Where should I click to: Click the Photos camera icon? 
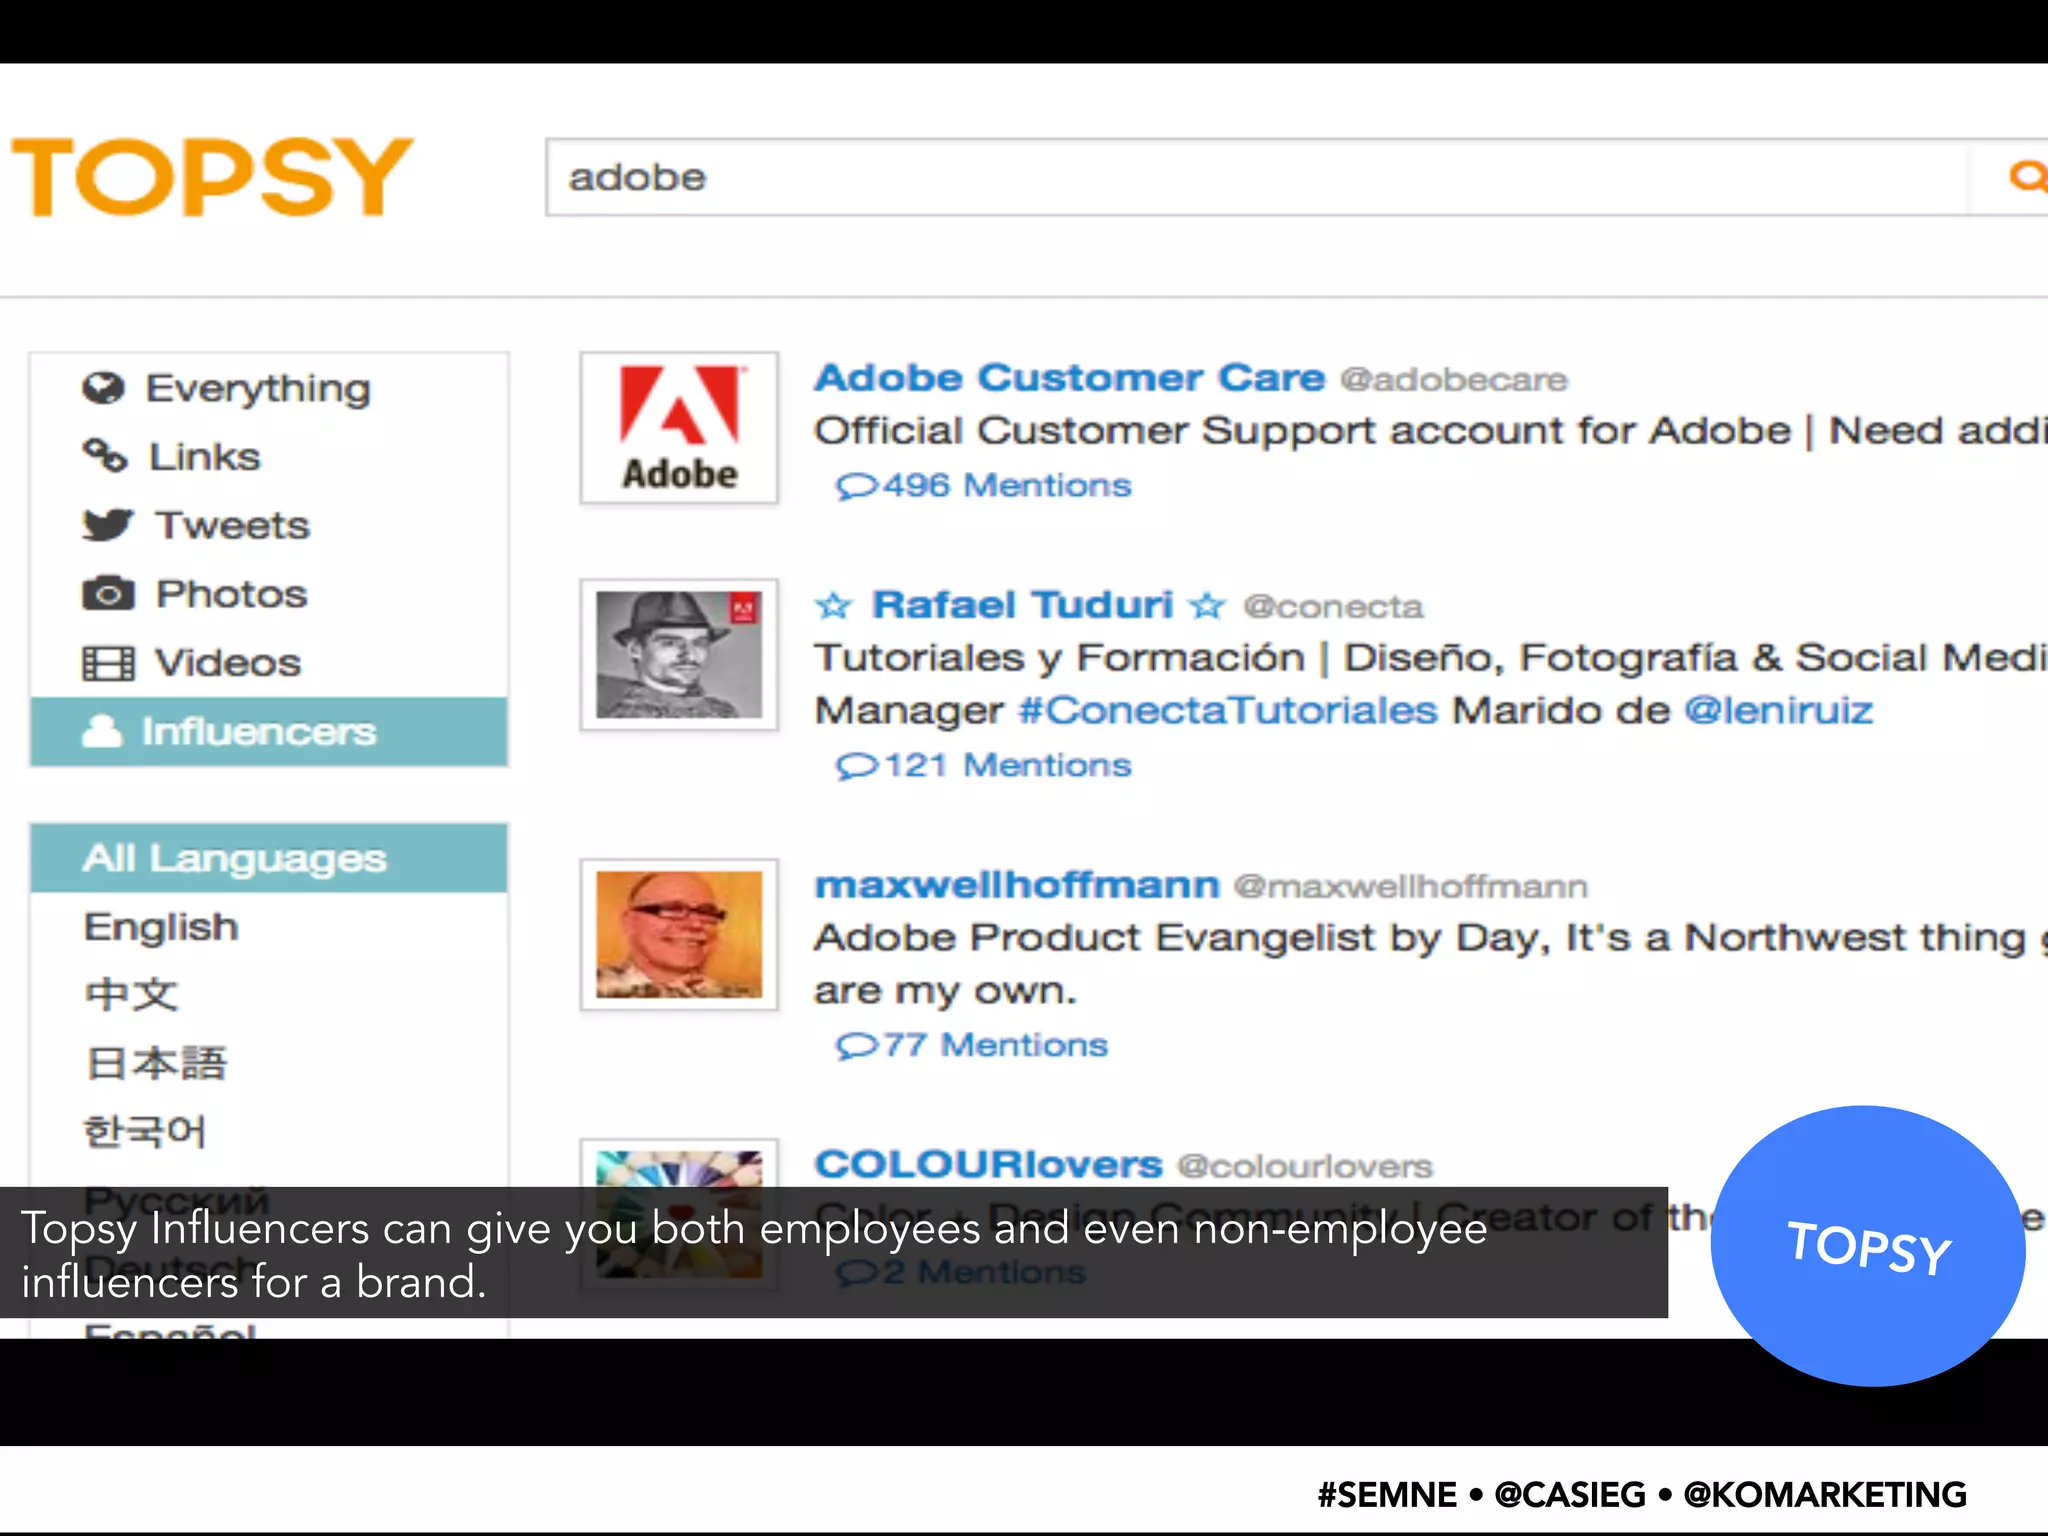click(x=107, y=593)
